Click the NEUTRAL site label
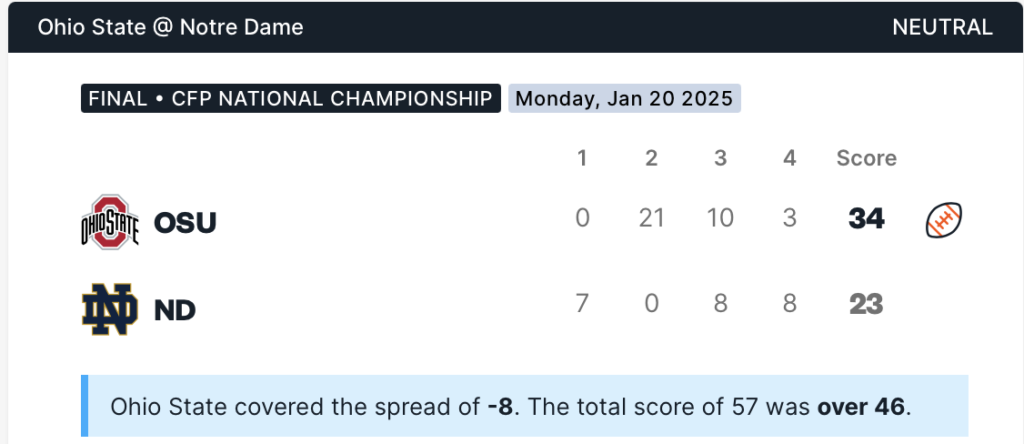 tap(942, 27)
